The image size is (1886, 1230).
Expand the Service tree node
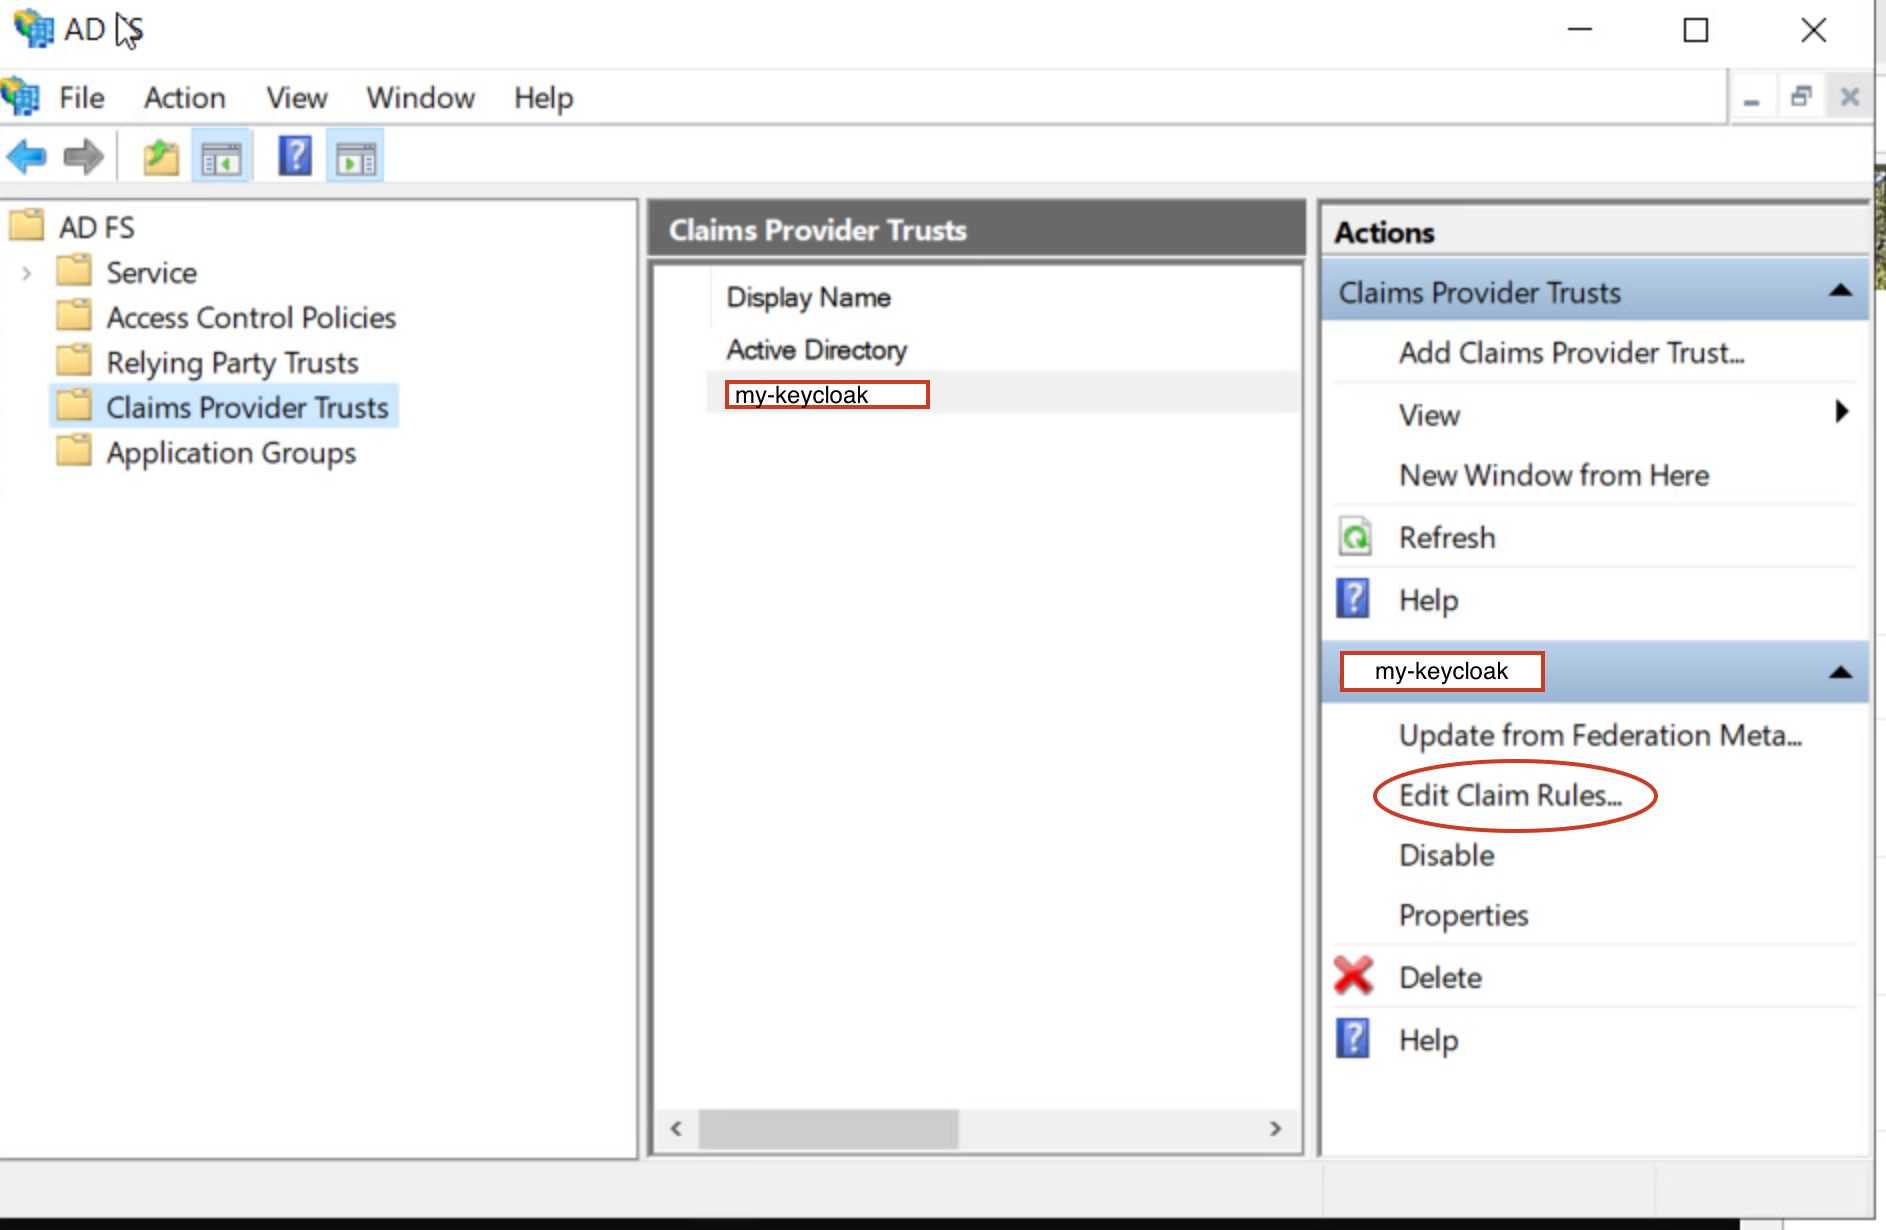pos(27,272)
